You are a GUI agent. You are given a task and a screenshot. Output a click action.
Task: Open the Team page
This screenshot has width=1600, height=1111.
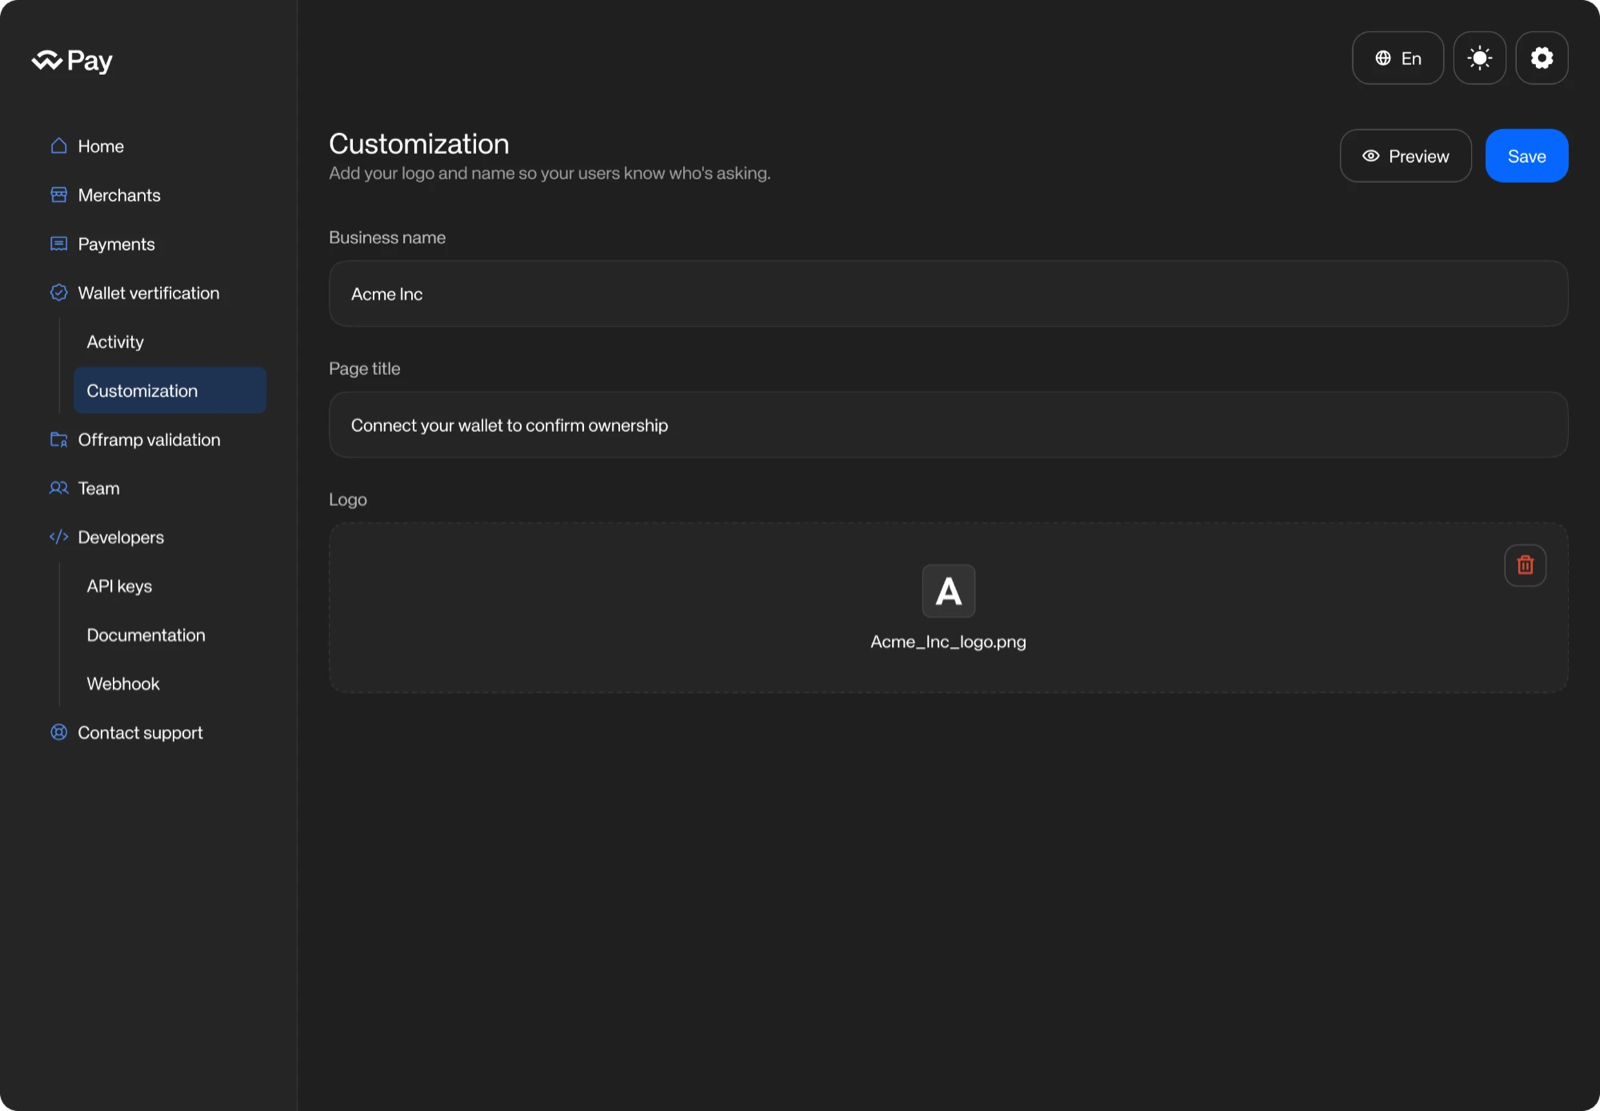(98, 488)
